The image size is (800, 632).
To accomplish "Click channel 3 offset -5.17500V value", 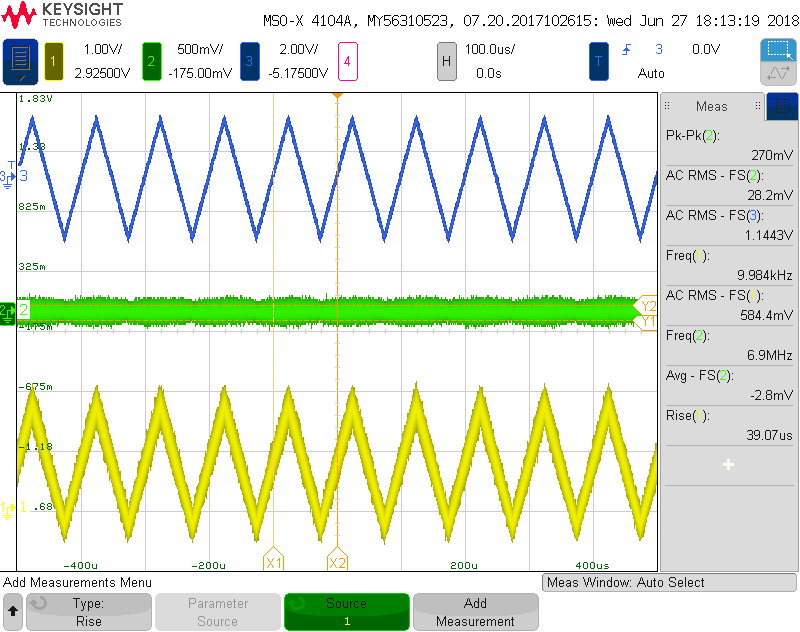I will tap(298, 73).
